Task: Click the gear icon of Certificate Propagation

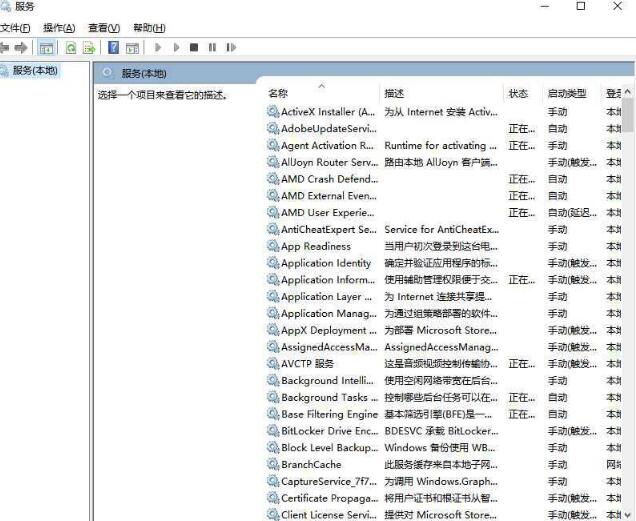Action: pyautogui.click(x=273, y=498)
